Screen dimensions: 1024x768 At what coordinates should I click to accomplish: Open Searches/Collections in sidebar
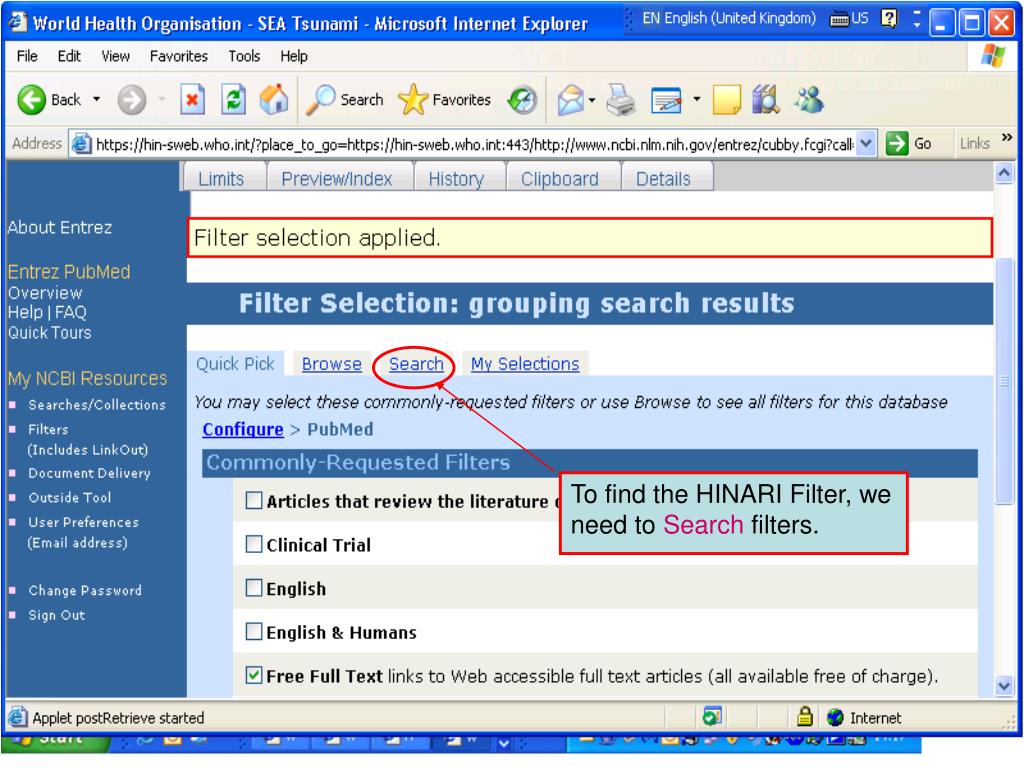(97, 405)
